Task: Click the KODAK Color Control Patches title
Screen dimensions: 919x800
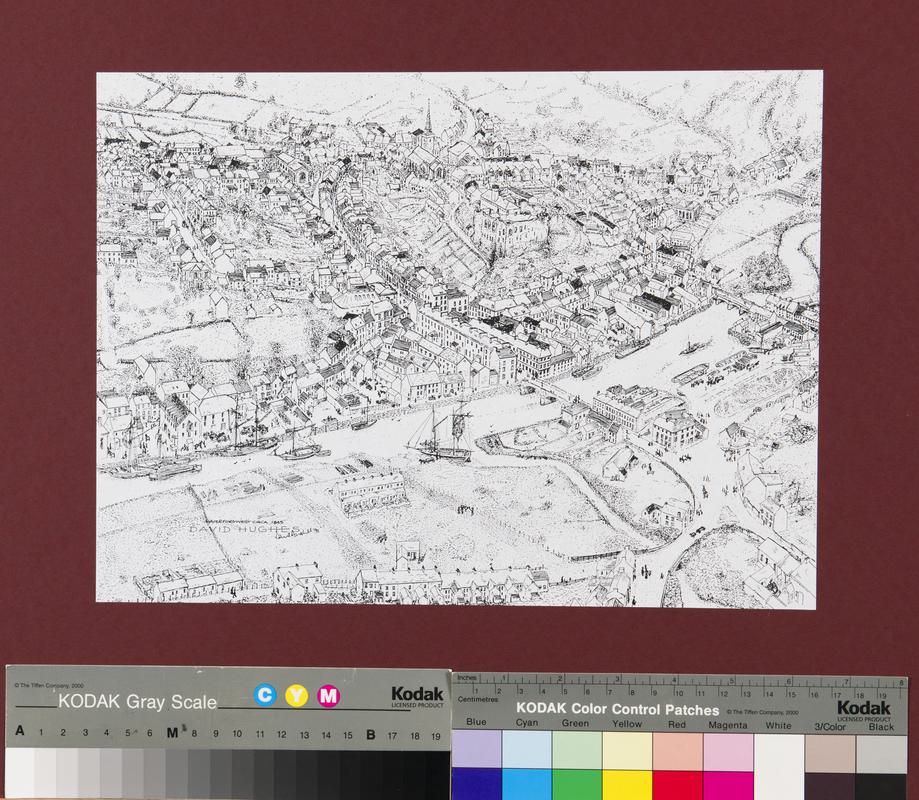Action: click(x=617, y=710)
